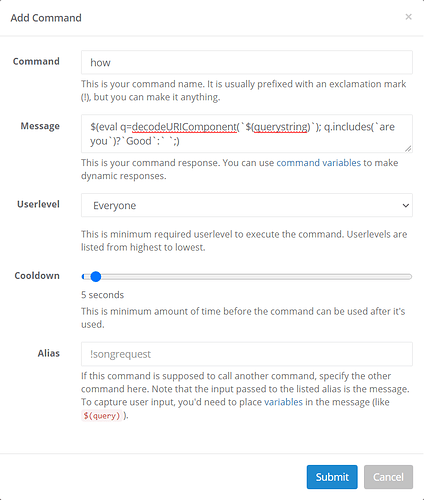Image resolution: width=424 pixels, height=500 pixels.
Task: Click the Message textarea resize grip
Action: coord(408,149)
